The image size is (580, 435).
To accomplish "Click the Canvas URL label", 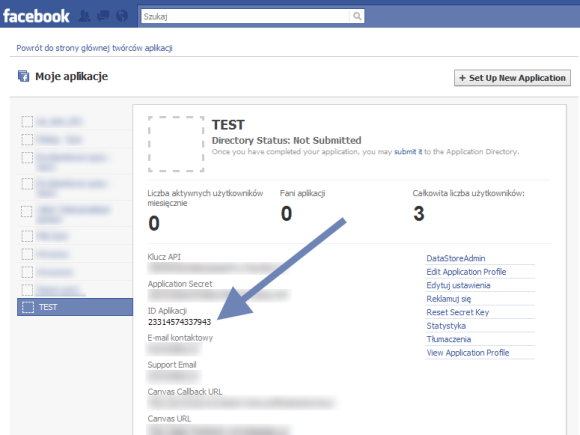I will pos(169,419).
